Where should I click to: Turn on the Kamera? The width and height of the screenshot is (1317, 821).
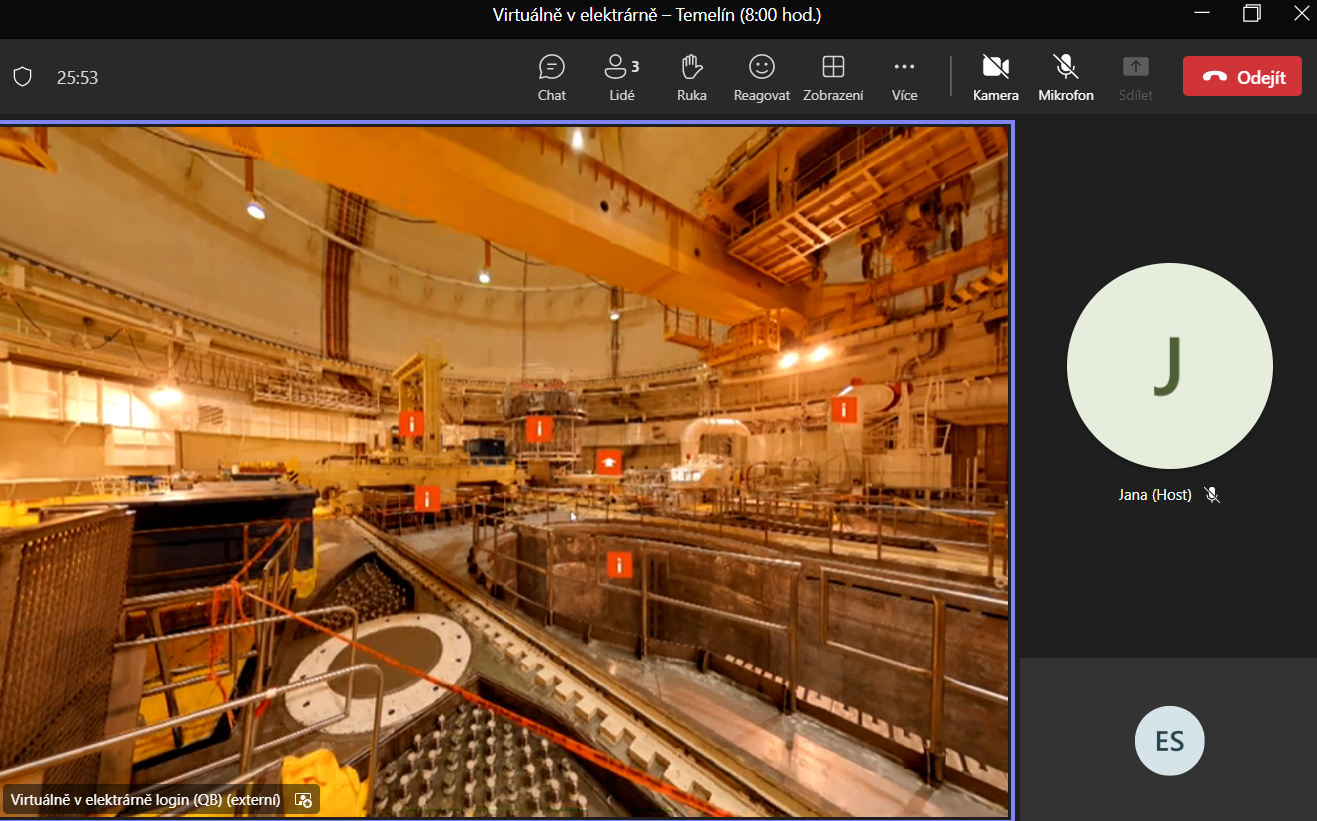[x=996, y=78]
